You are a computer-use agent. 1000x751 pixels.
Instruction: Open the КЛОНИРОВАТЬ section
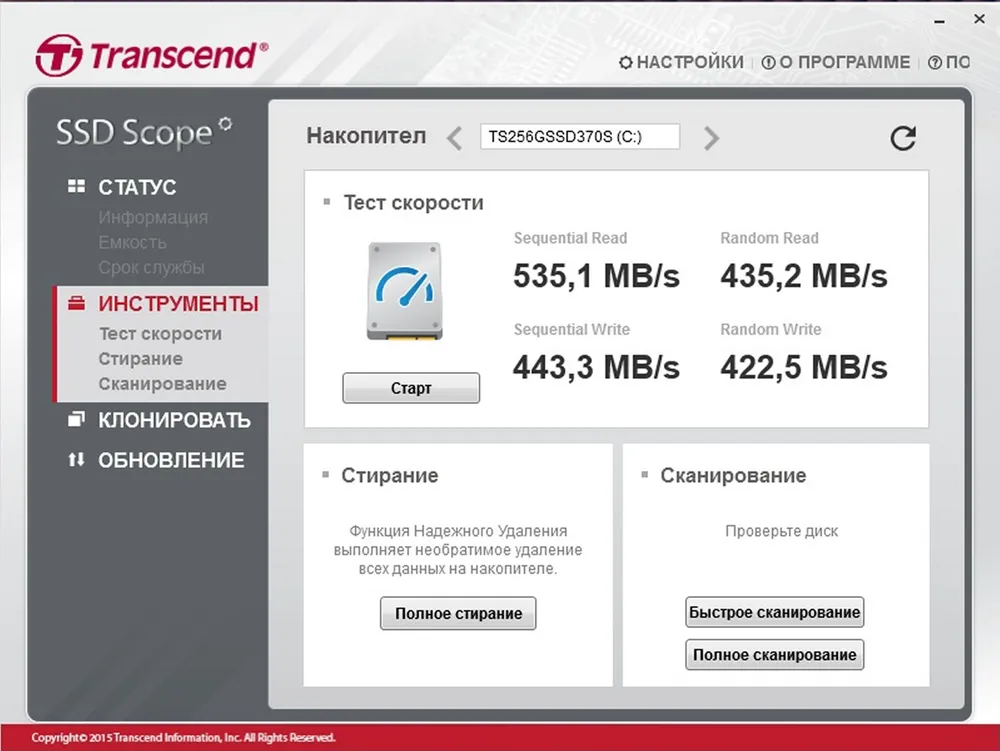pos(174,420)
